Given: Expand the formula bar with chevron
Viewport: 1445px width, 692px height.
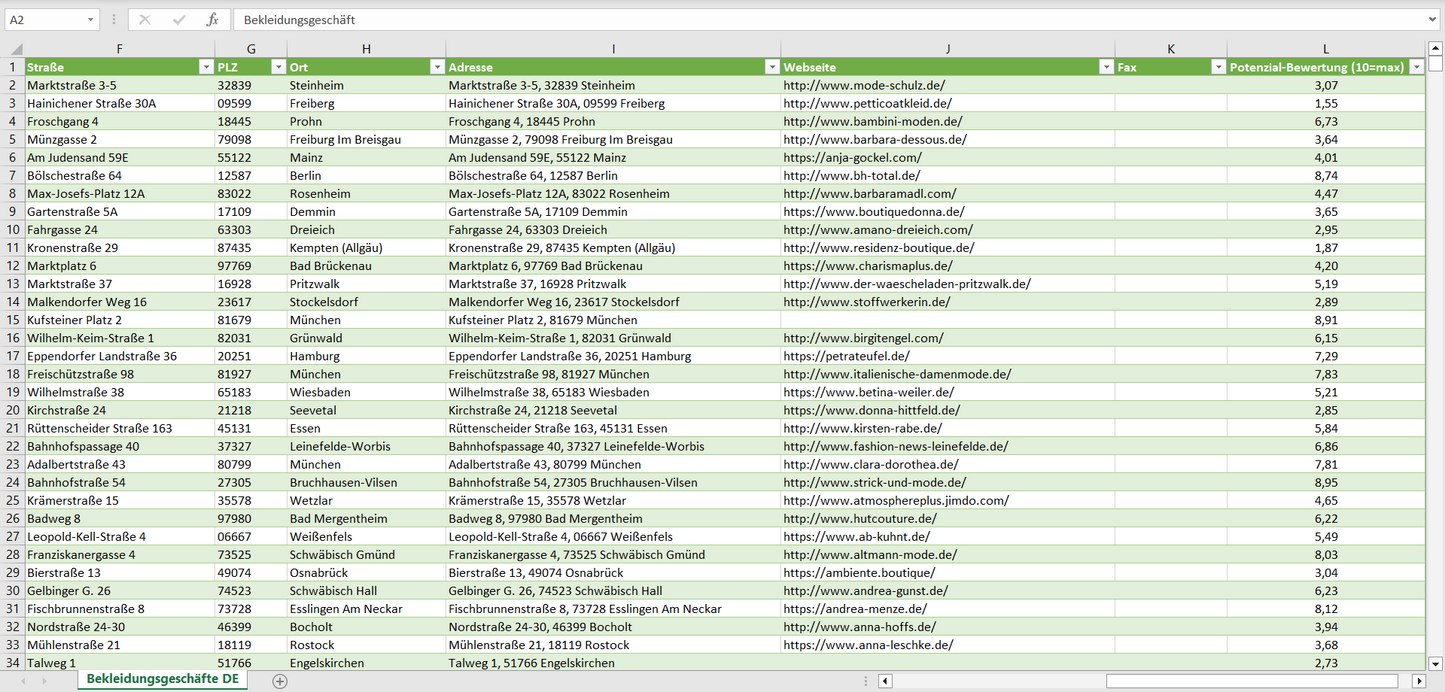Looking at the screenshot, I should 1433,20.
